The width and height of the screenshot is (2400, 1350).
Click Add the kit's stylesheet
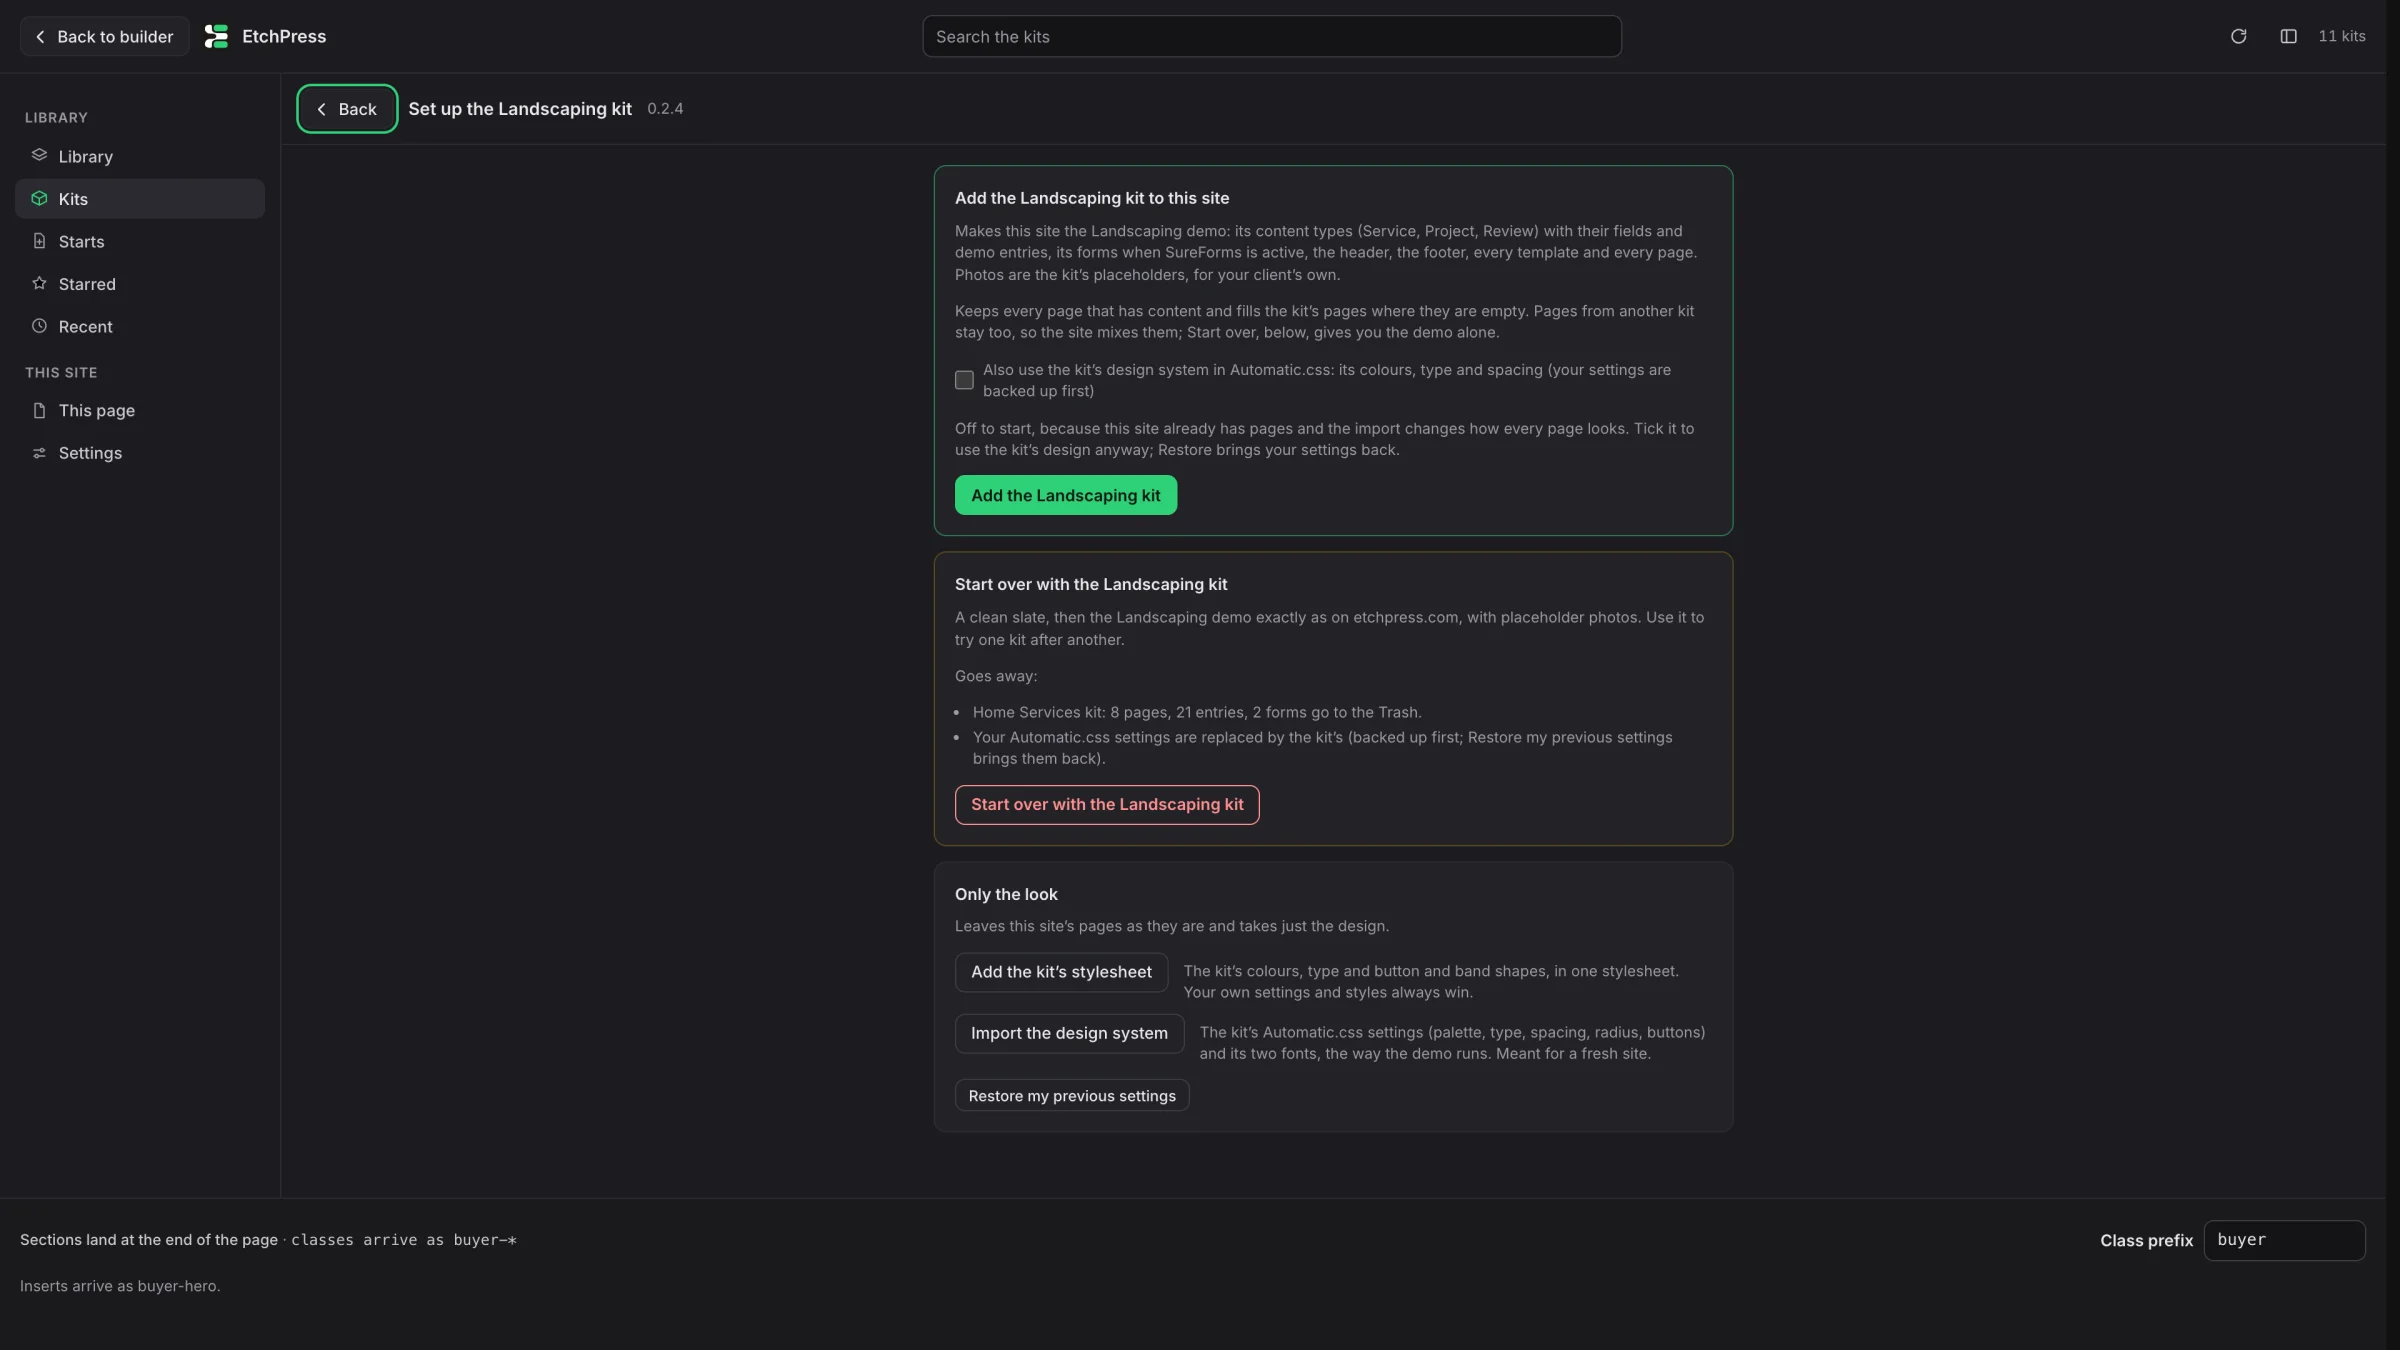(x=1061, y=972)
